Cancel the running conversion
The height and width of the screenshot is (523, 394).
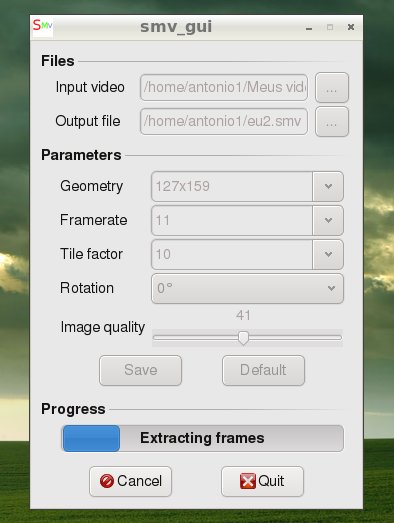pos(130,481)
